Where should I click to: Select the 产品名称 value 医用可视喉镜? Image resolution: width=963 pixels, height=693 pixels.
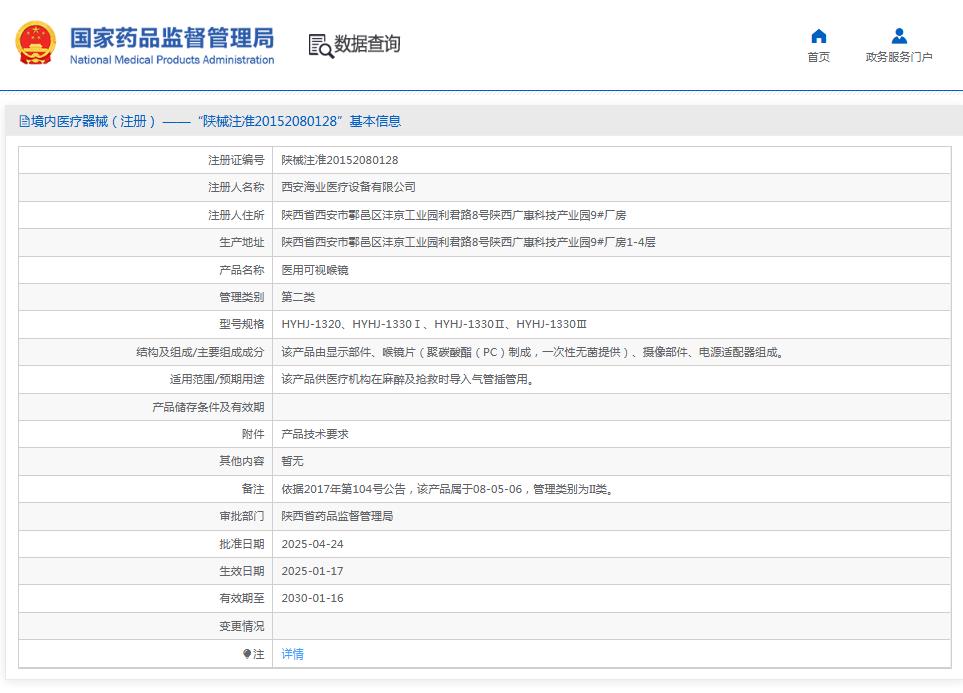(x=314, y=269)
